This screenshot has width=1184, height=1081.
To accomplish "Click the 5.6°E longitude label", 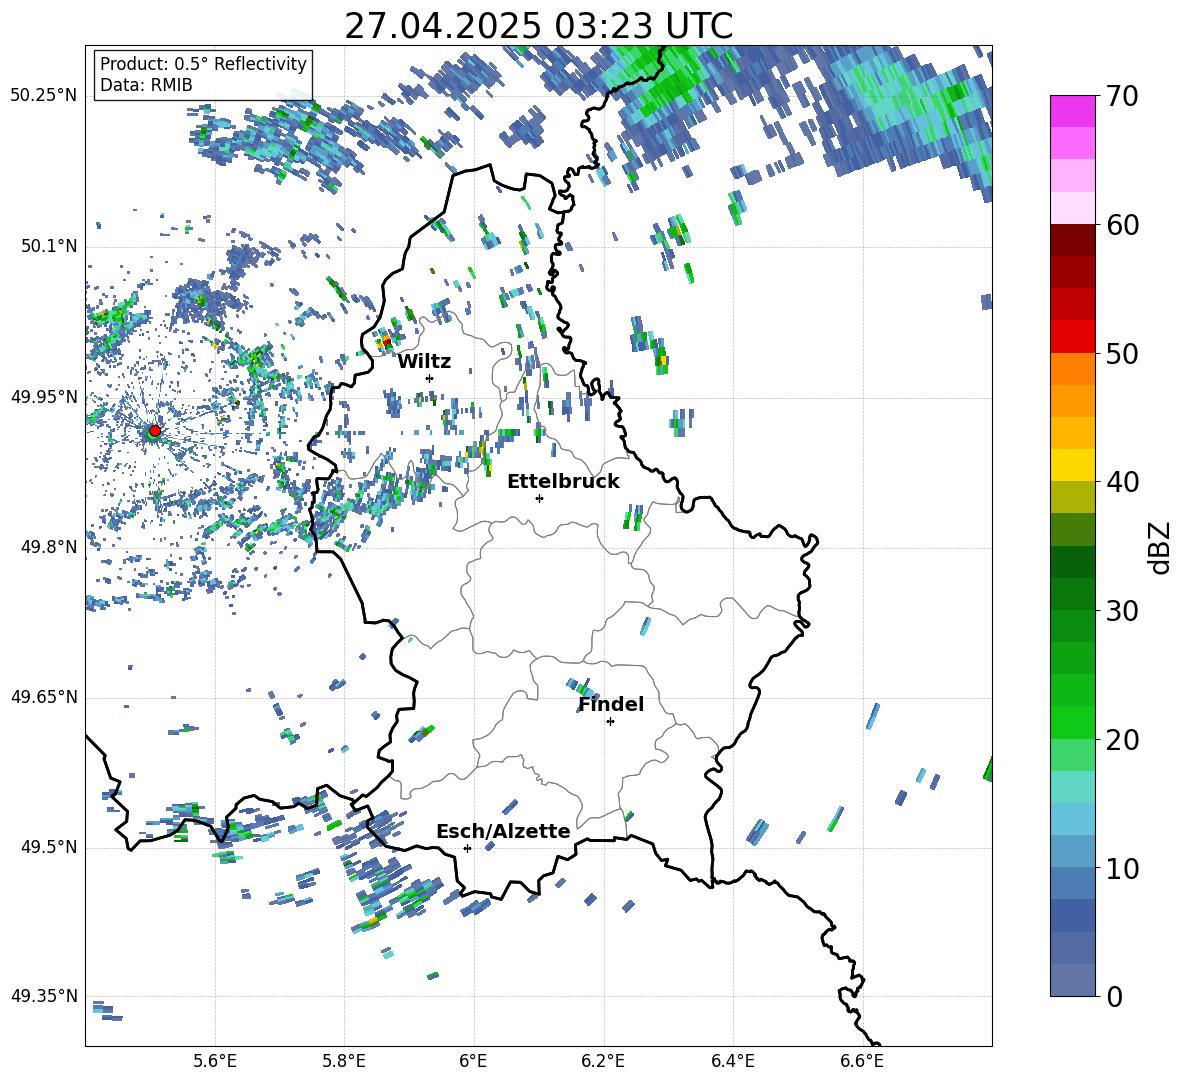I will (x=214, y=1061).
